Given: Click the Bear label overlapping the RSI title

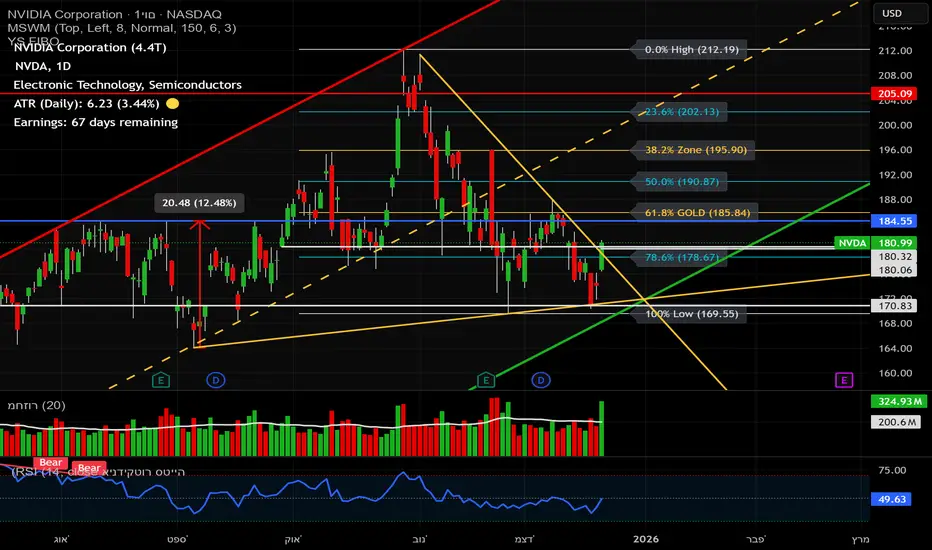Looking at the screenshot, I should pos(90,468).
